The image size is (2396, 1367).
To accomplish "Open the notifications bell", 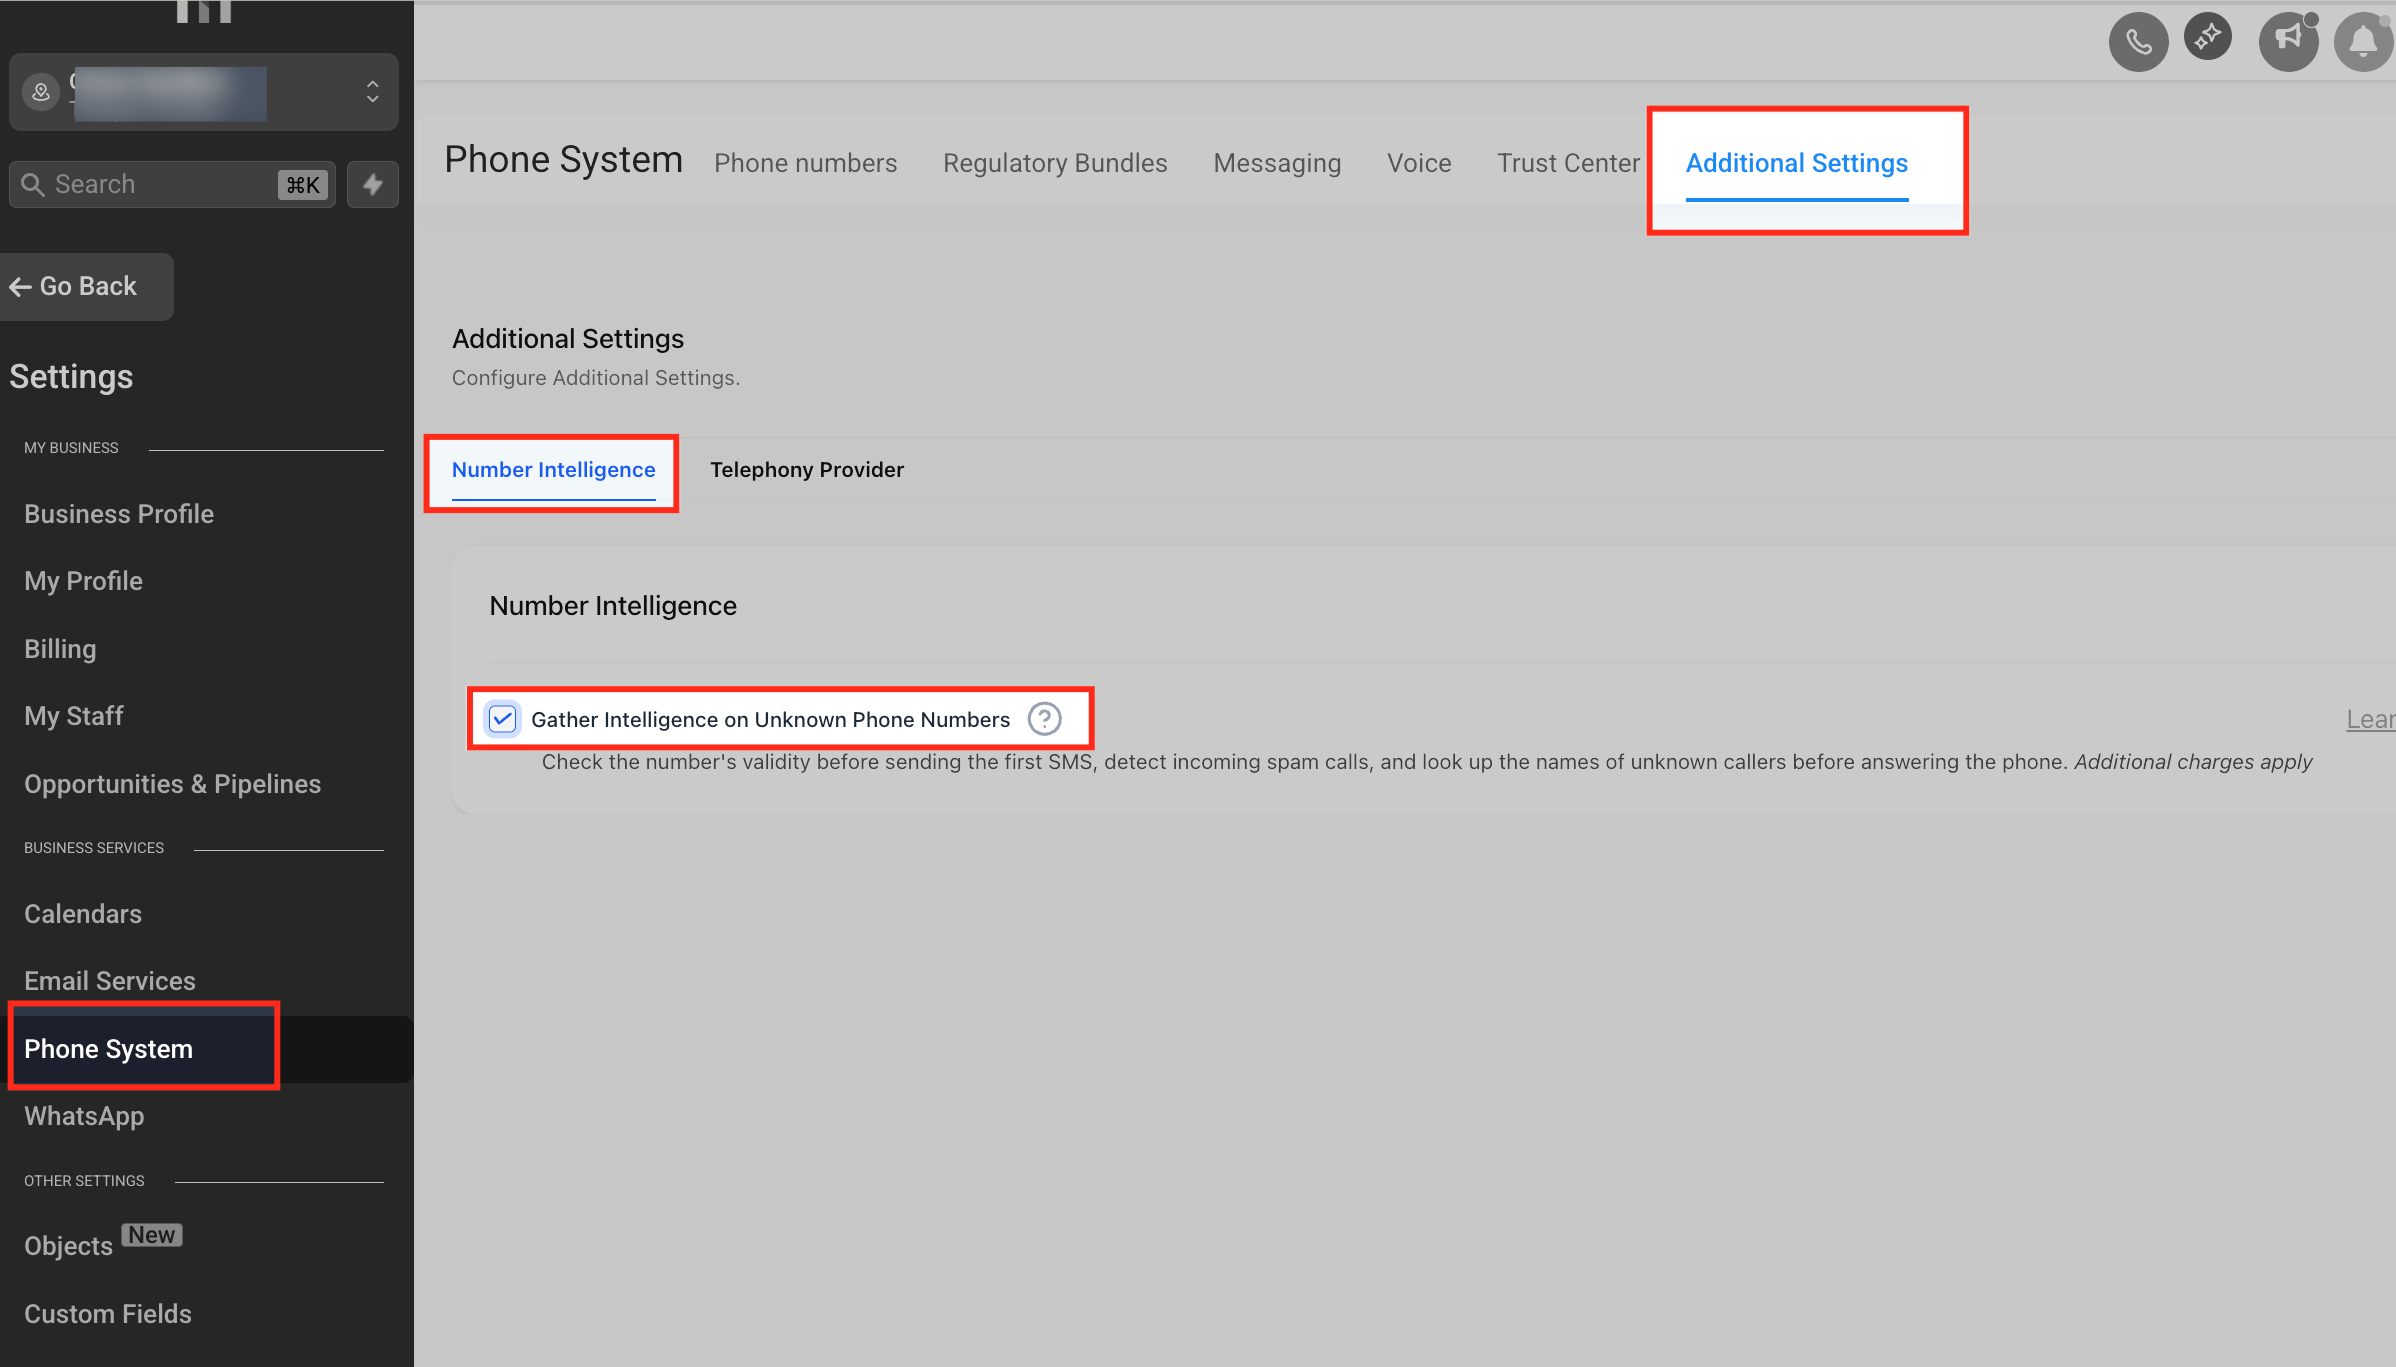I will (2363, 42).
